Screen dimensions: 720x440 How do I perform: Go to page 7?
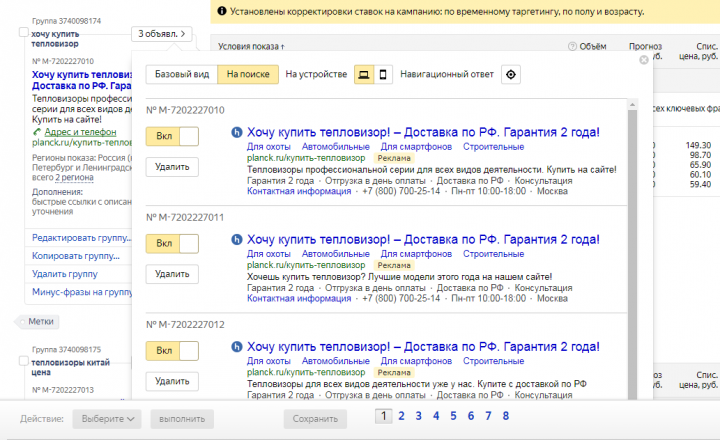pyautogui.click(x=488, y=416)
